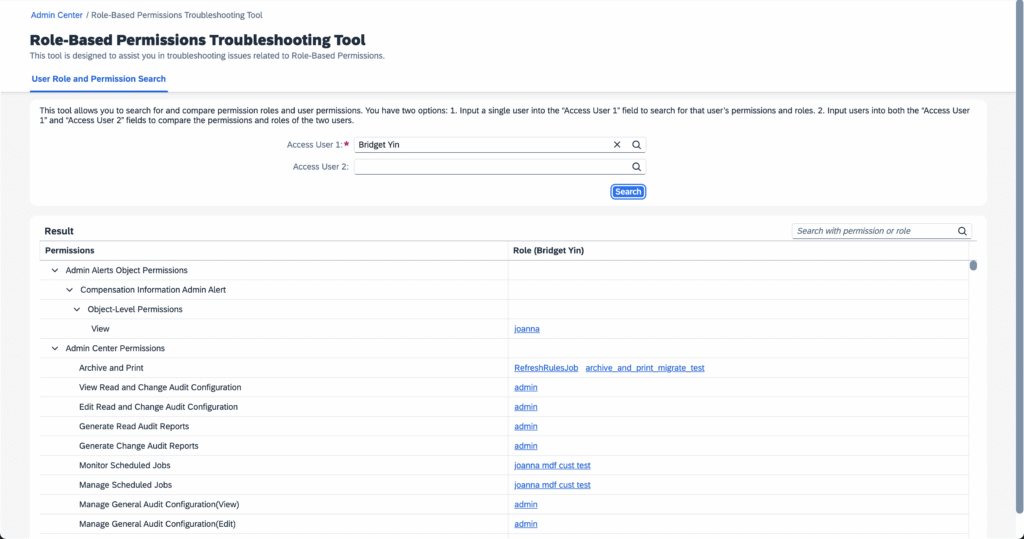This screenshot has width=1024, height=539.
Task: Open joanna mdf cust test for Monitor Scheduled Jobs
Action: (x=552, y=465)
